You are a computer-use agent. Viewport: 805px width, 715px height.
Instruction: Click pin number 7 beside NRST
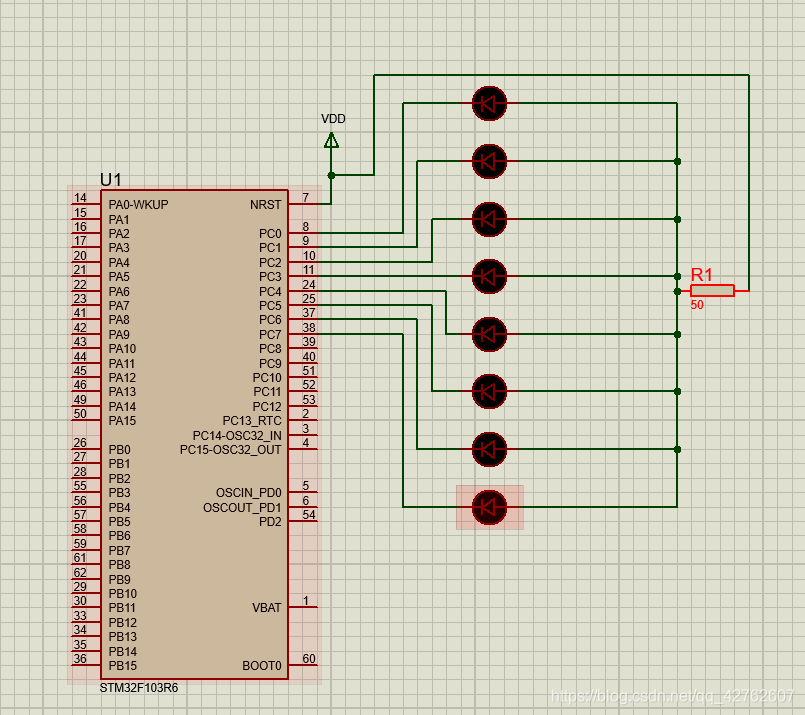click(x=305, y=198)
